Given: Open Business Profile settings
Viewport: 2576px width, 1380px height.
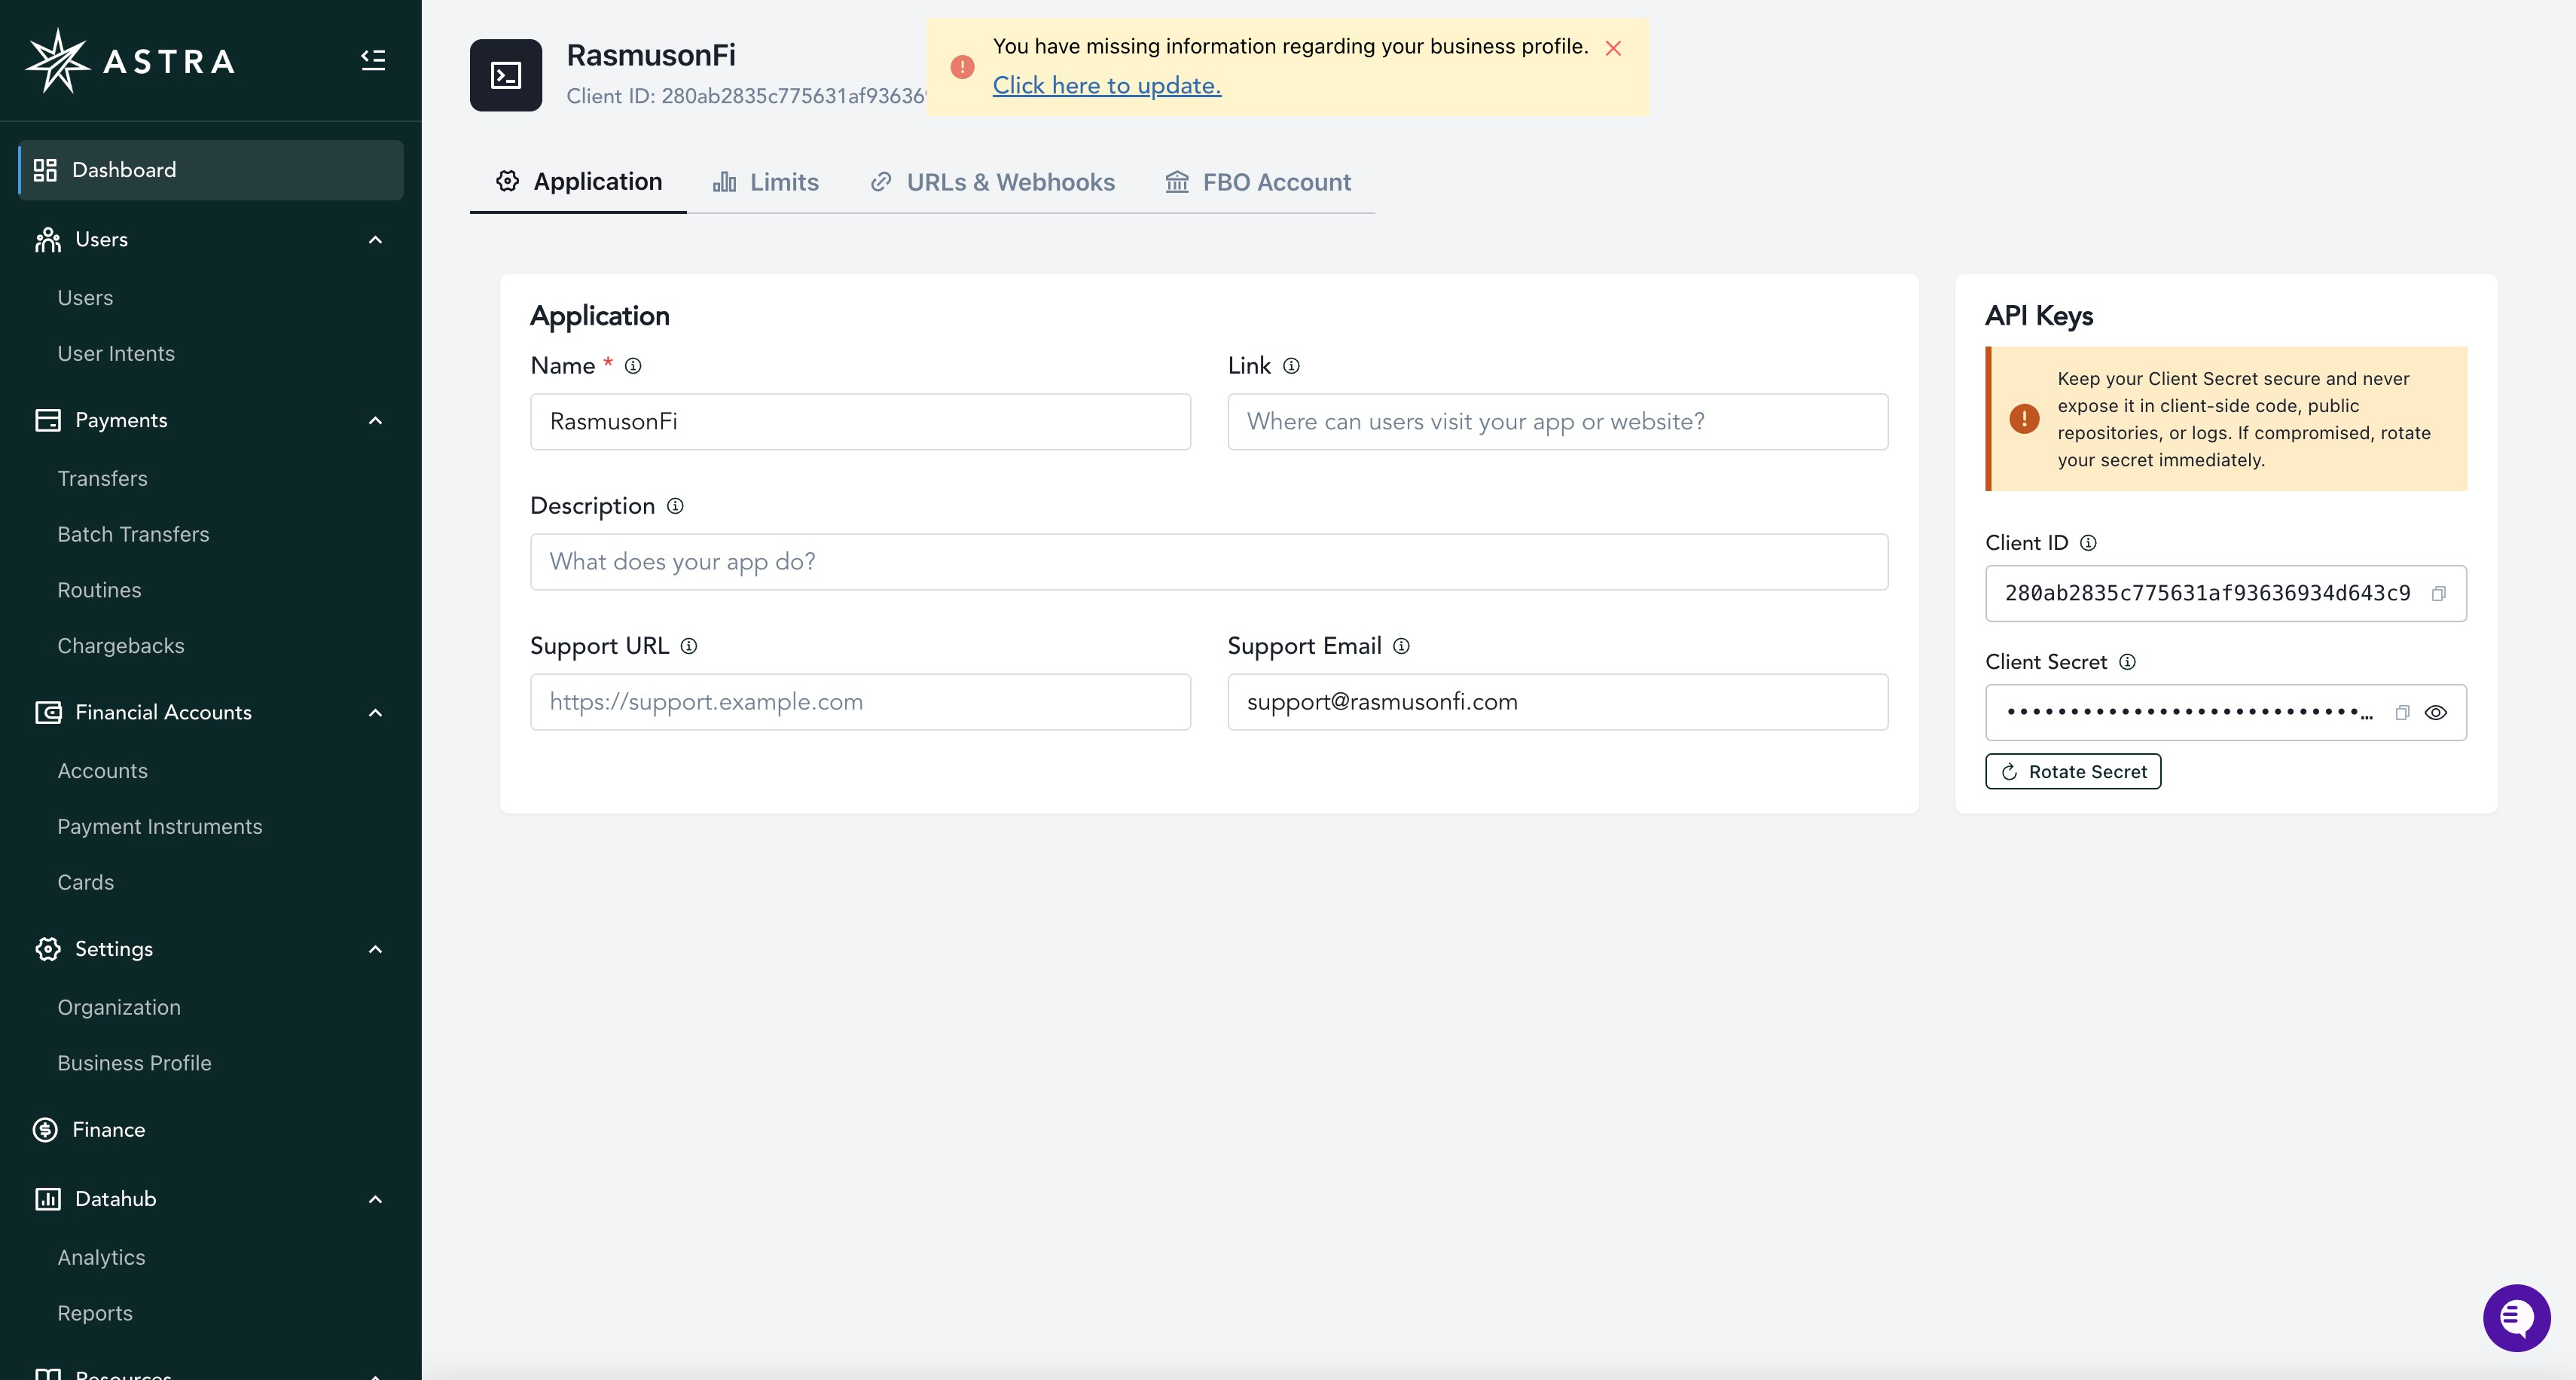Looking at the screenshot, I should pos(134,1063).
